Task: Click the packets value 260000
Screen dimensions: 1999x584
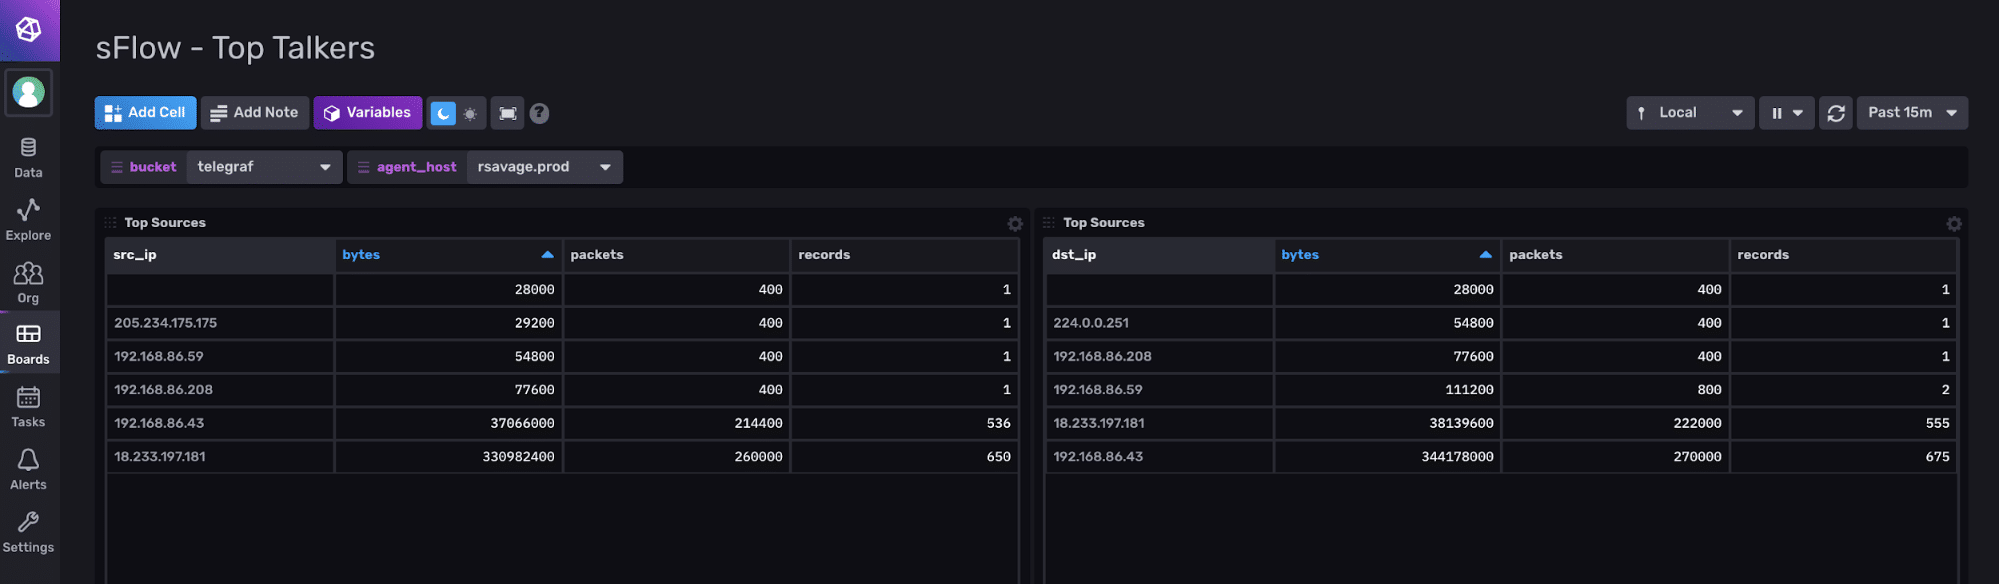Action: [x=759, y=457]
